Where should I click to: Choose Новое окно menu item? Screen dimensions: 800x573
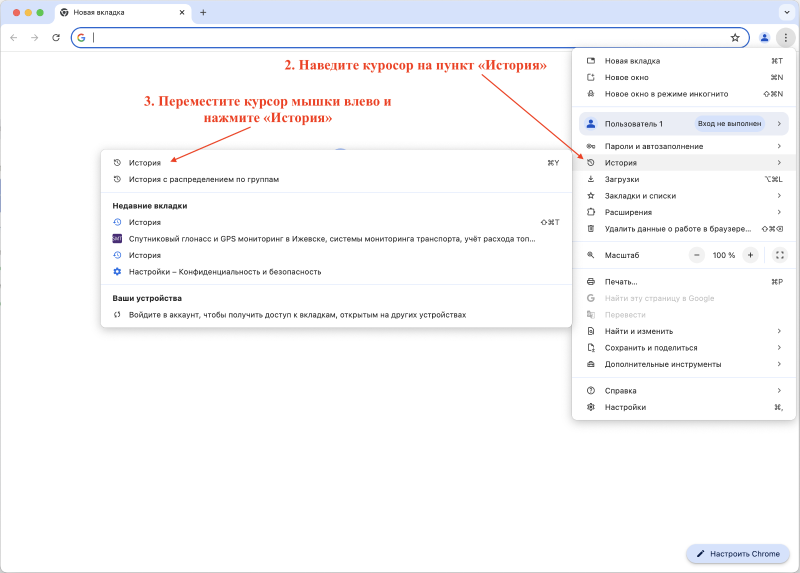coord(684,78)
